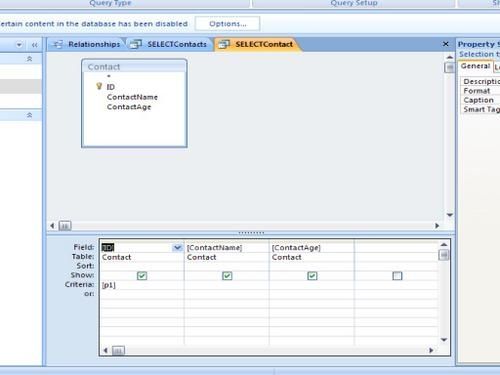The height and width of the screenshot is (375, 500).
Task: Enable Show checkbox in empty fourth column
Action: 397,276
